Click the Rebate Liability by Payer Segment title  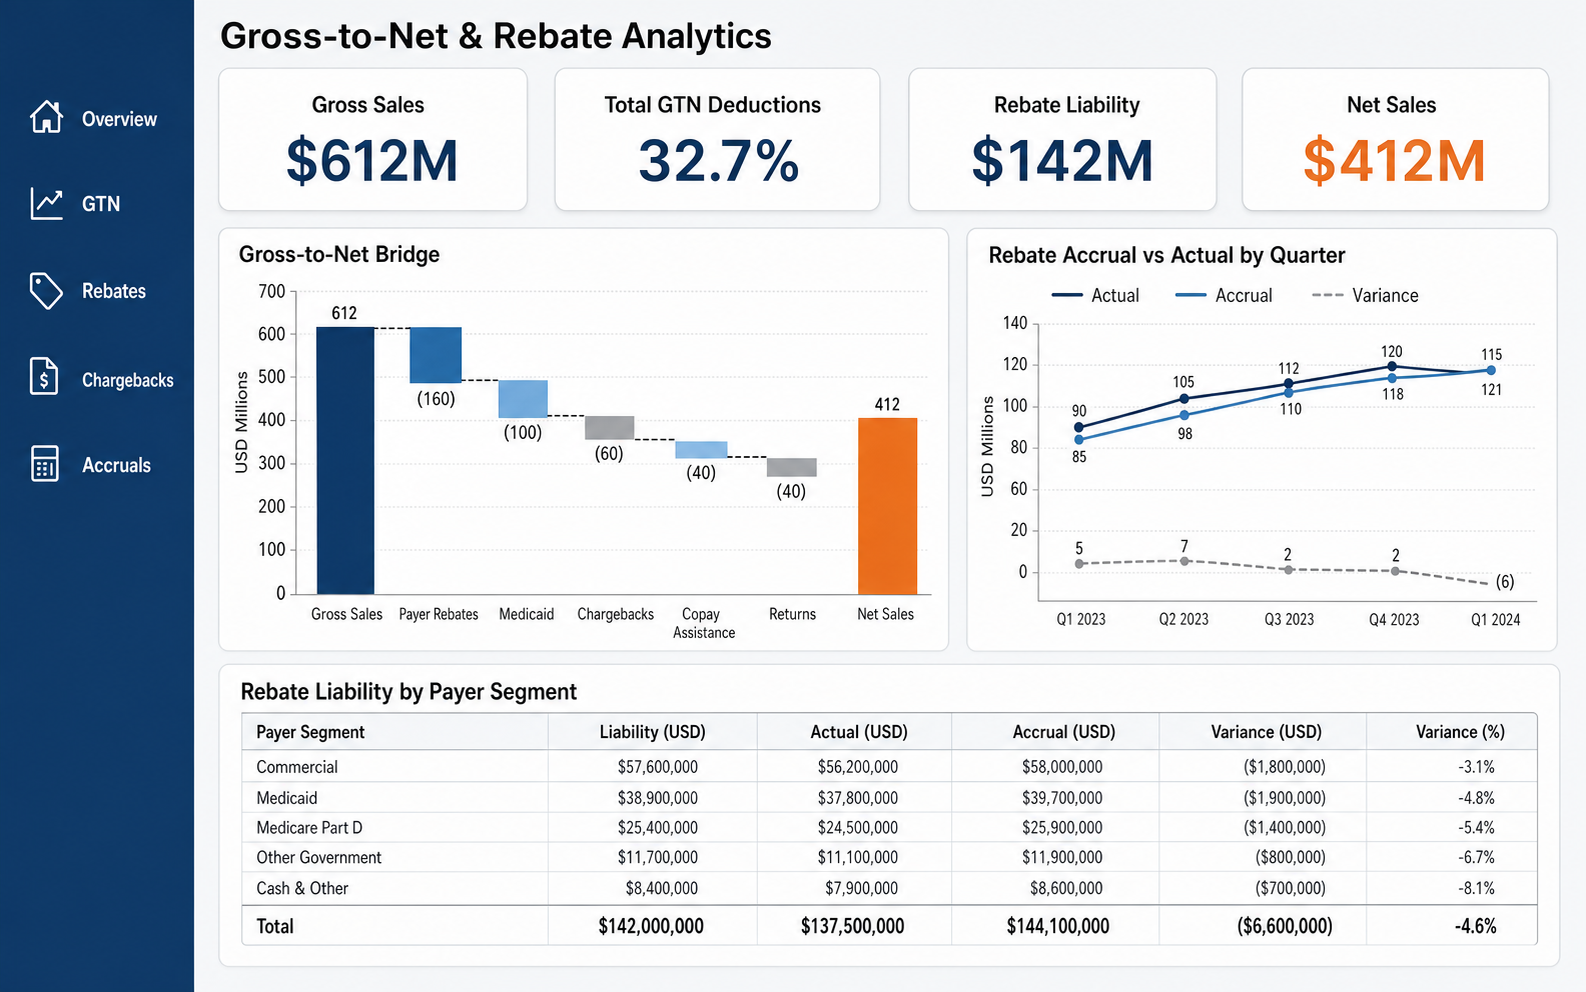(x=409, y=692)
